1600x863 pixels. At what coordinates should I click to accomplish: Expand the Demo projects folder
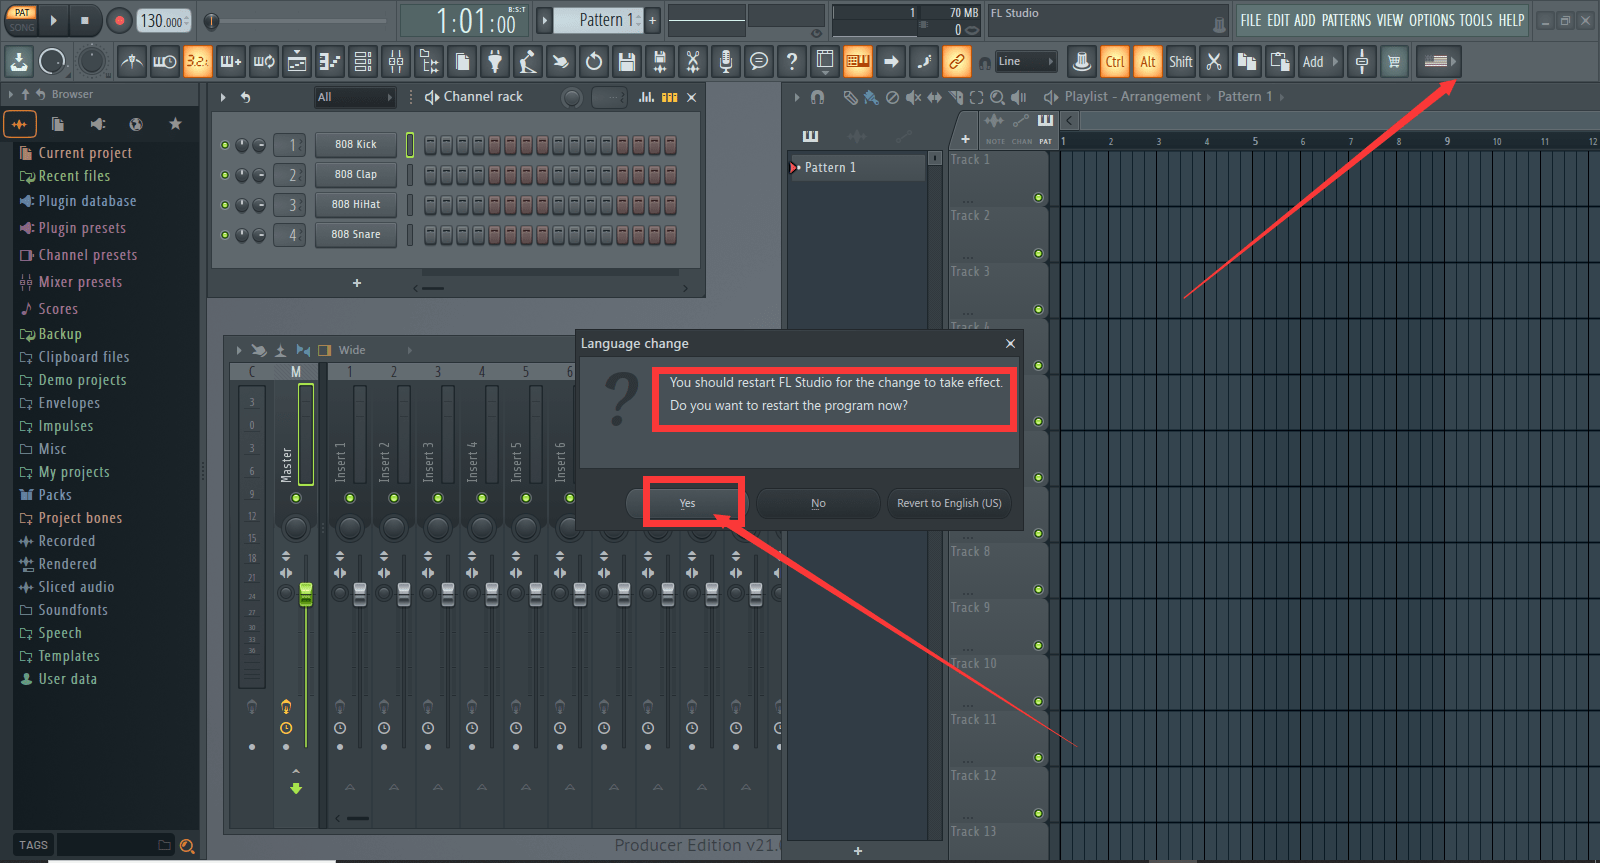pos(73,380)
